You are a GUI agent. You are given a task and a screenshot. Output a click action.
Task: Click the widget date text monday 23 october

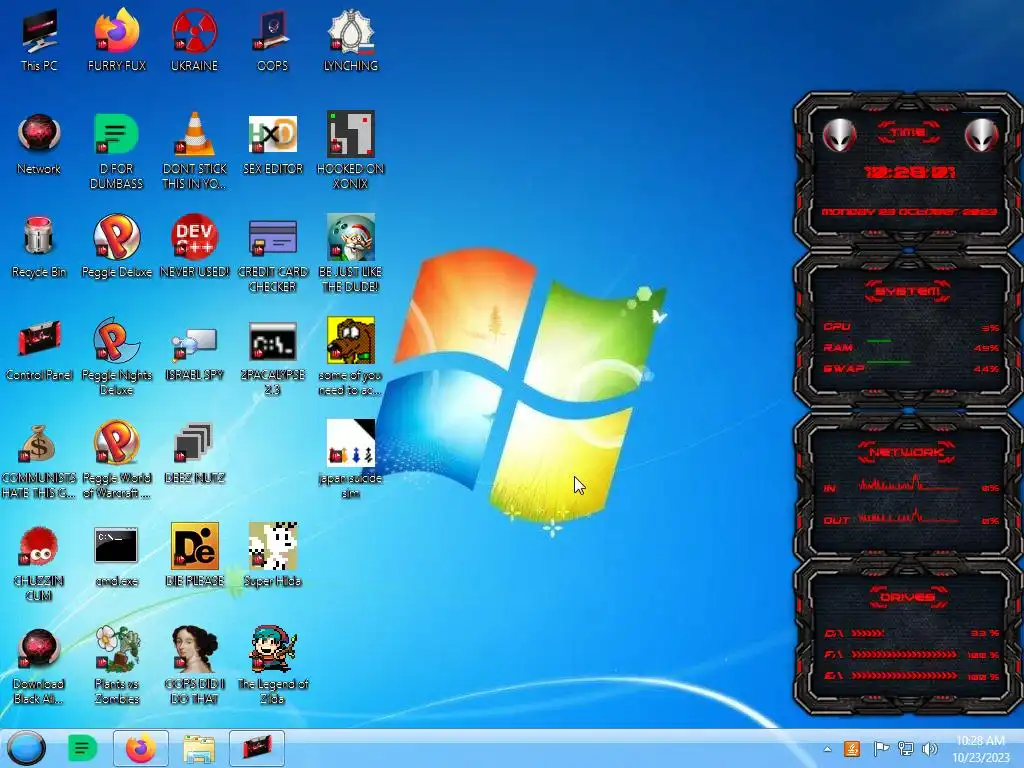(908, 212)
